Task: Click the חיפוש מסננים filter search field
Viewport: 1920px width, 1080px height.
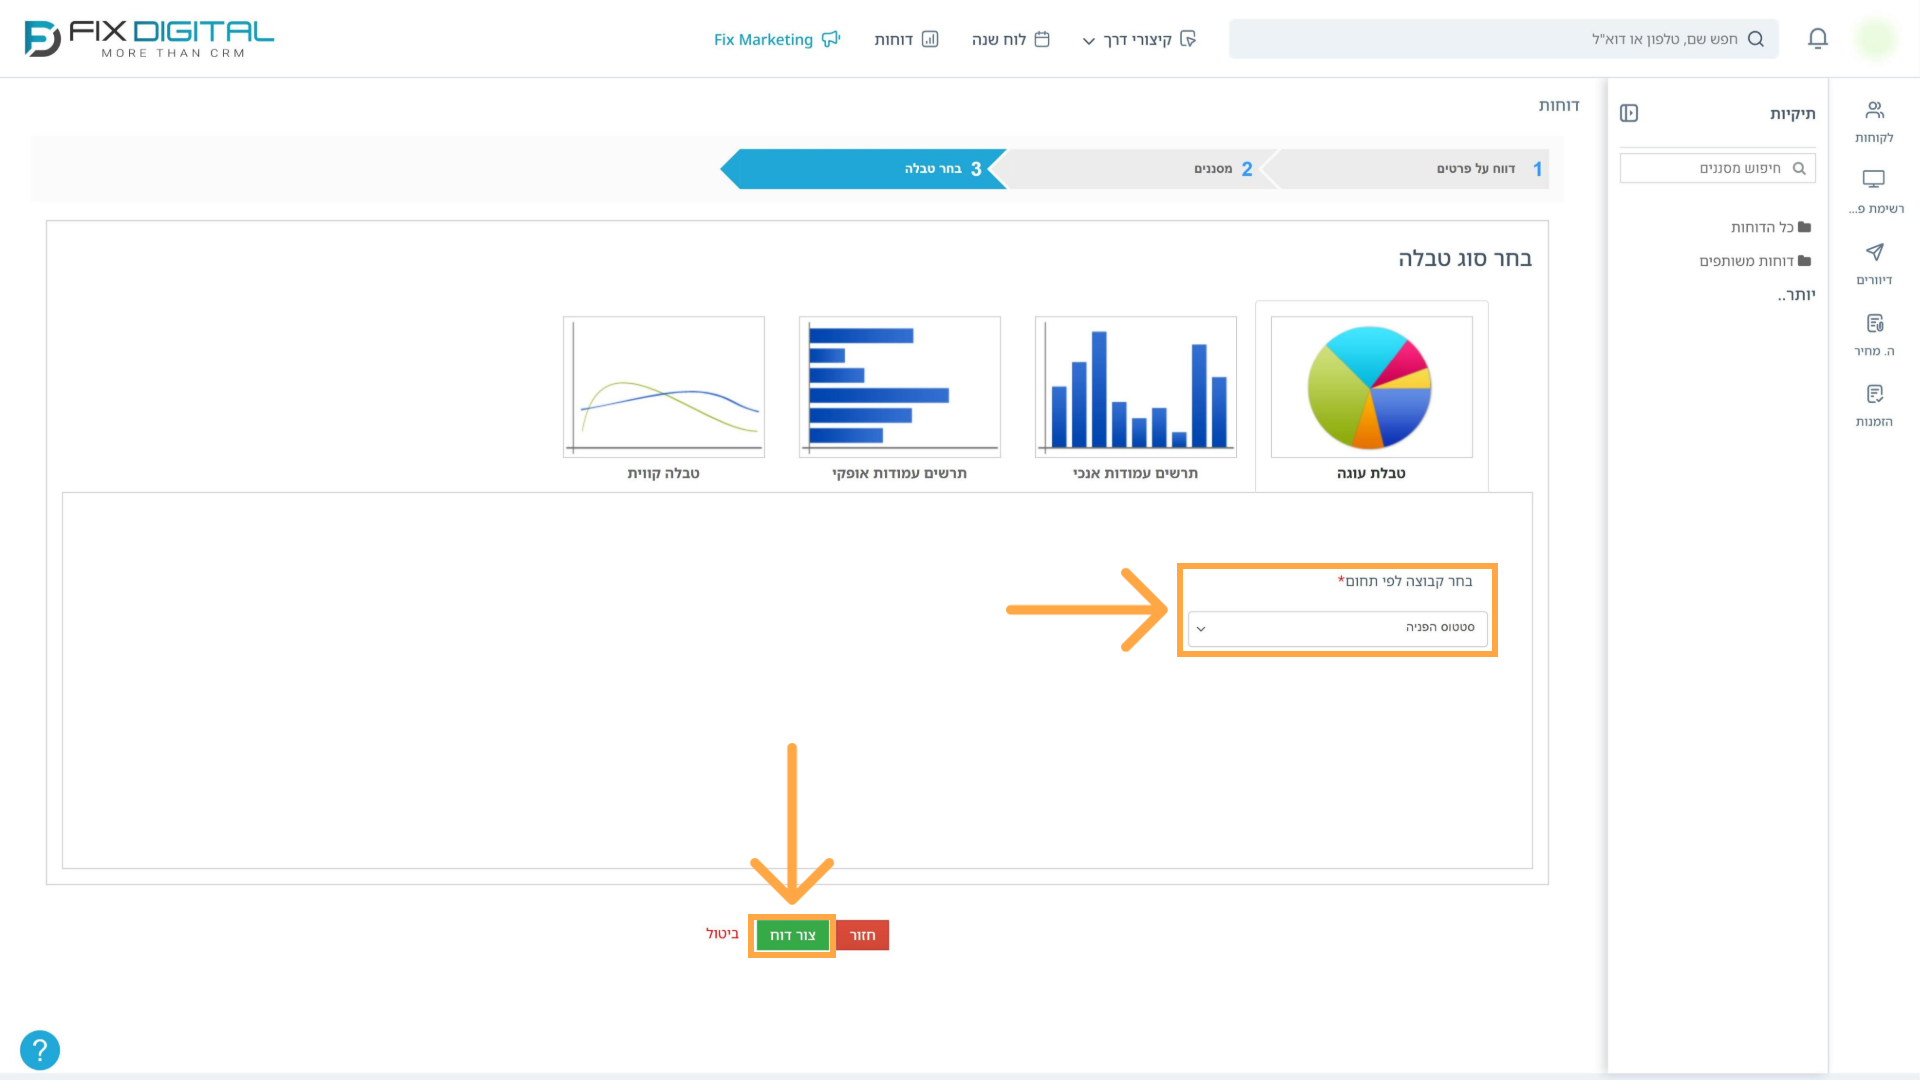Action: 1717,168
